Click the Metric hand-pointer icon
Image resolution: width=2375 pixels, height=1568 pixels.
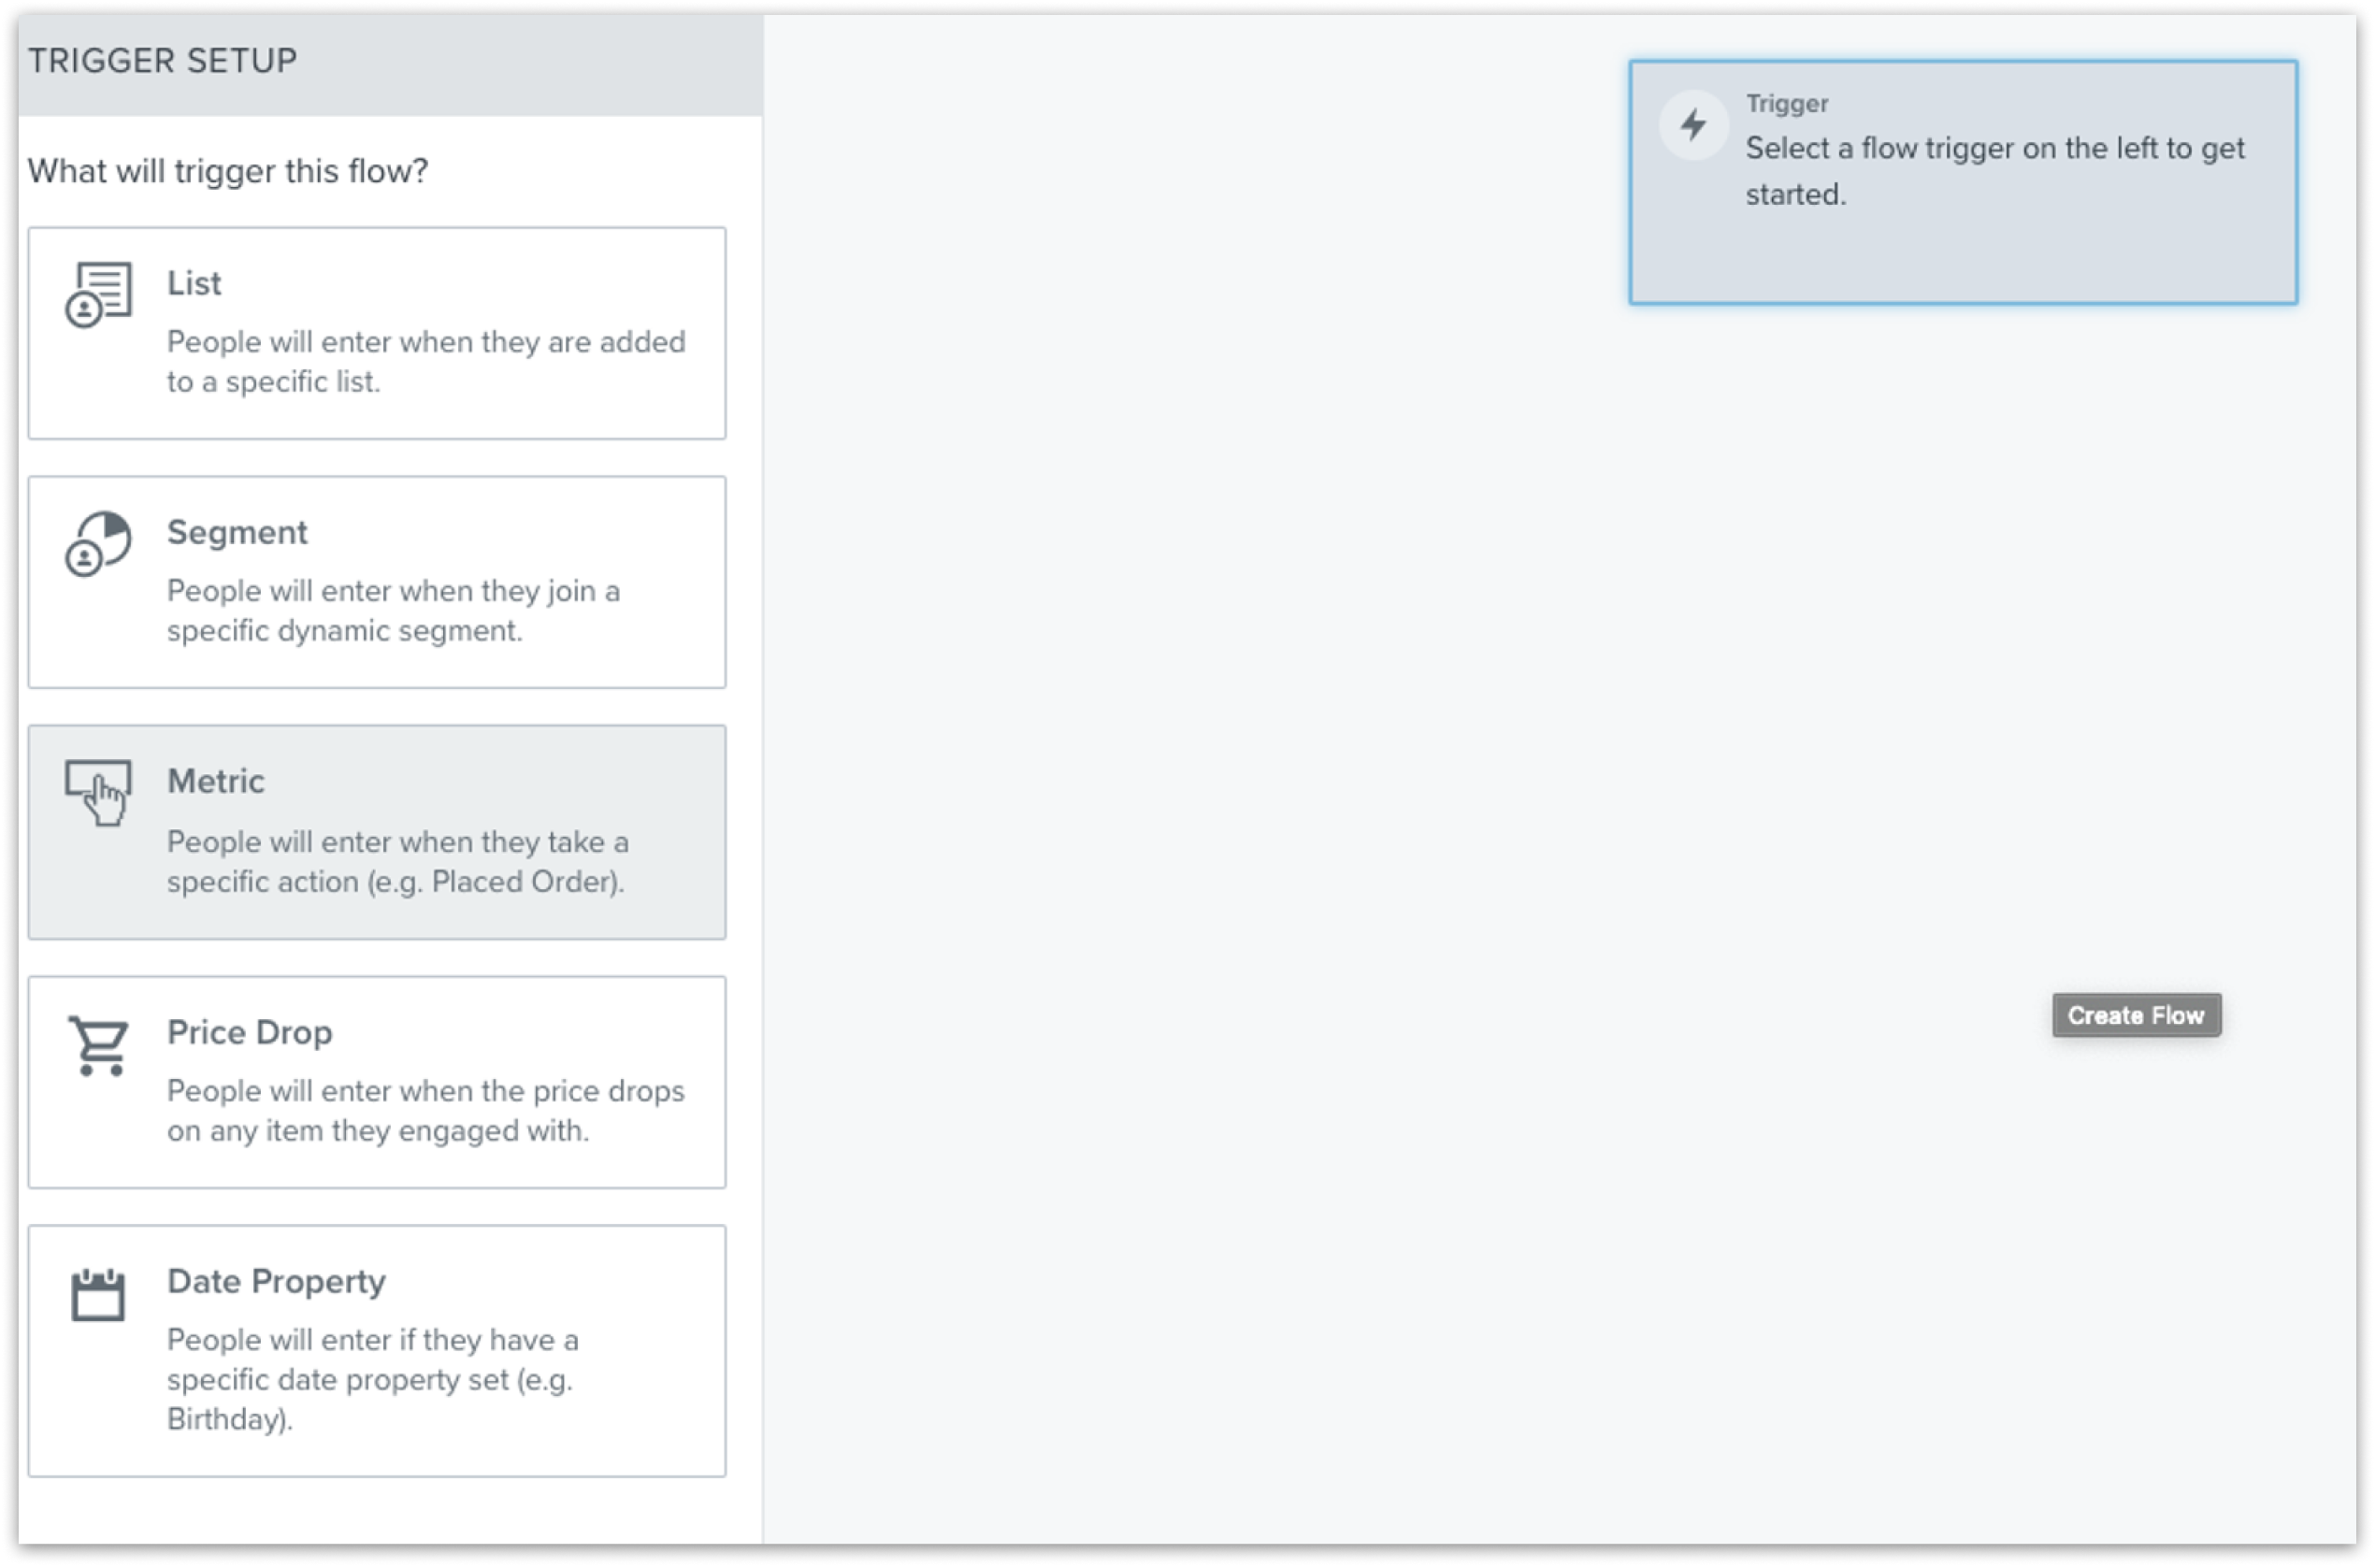98,793
